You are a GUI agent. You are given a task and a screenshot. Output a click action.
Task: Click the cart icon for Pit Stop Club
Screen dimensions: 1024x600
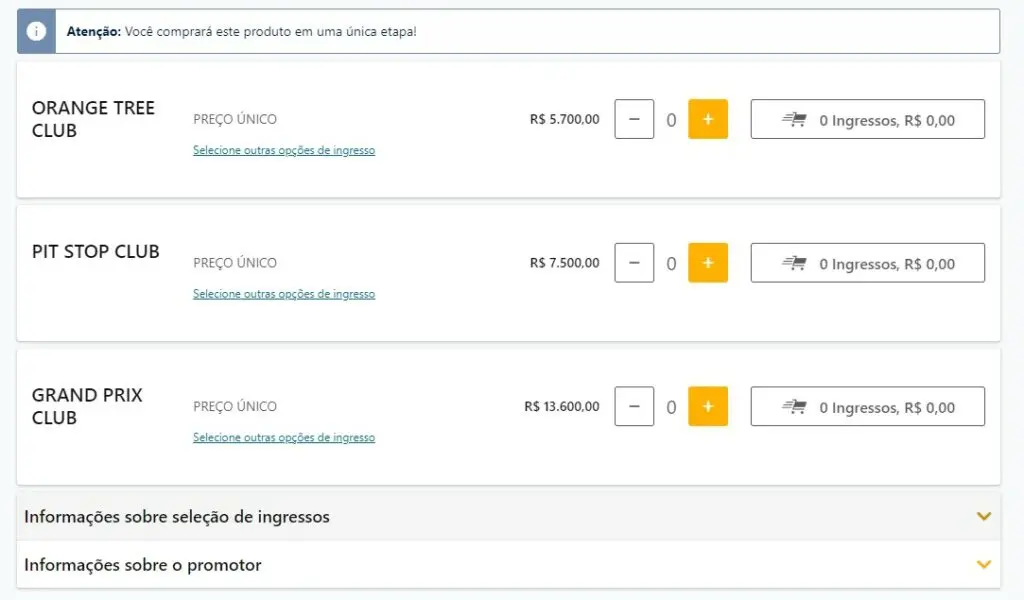tap(795, 263)
